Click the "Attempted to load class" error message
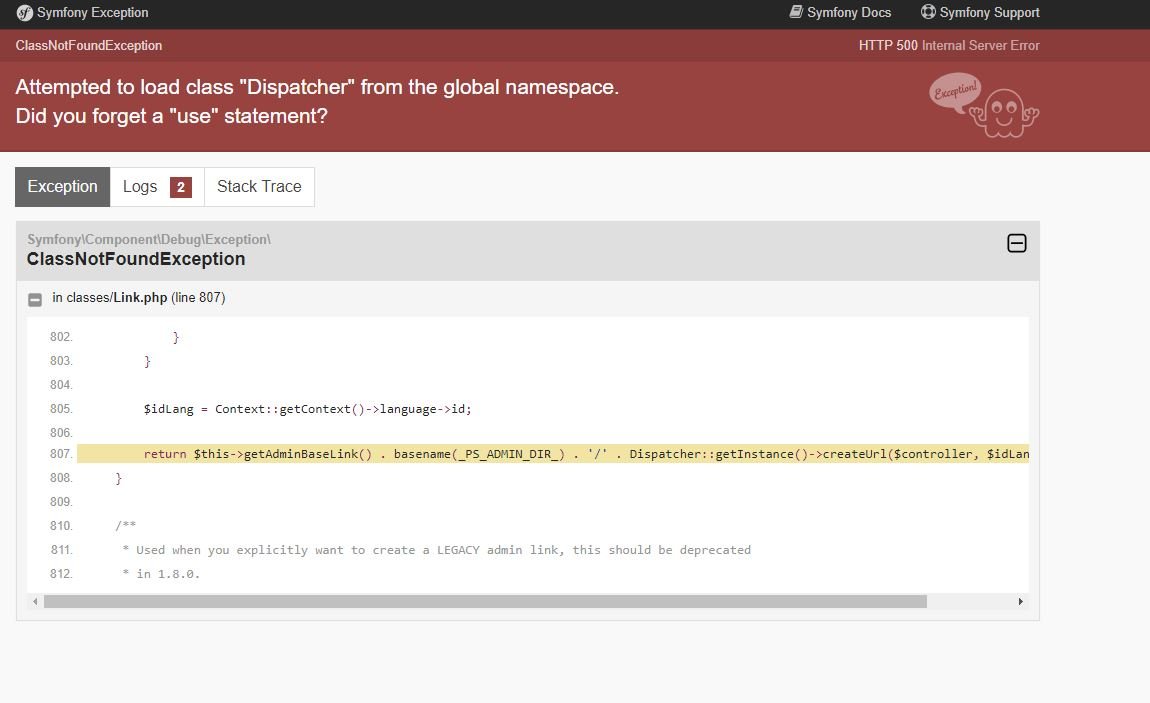Screen dimensions: 1150x703 point(317,87)
